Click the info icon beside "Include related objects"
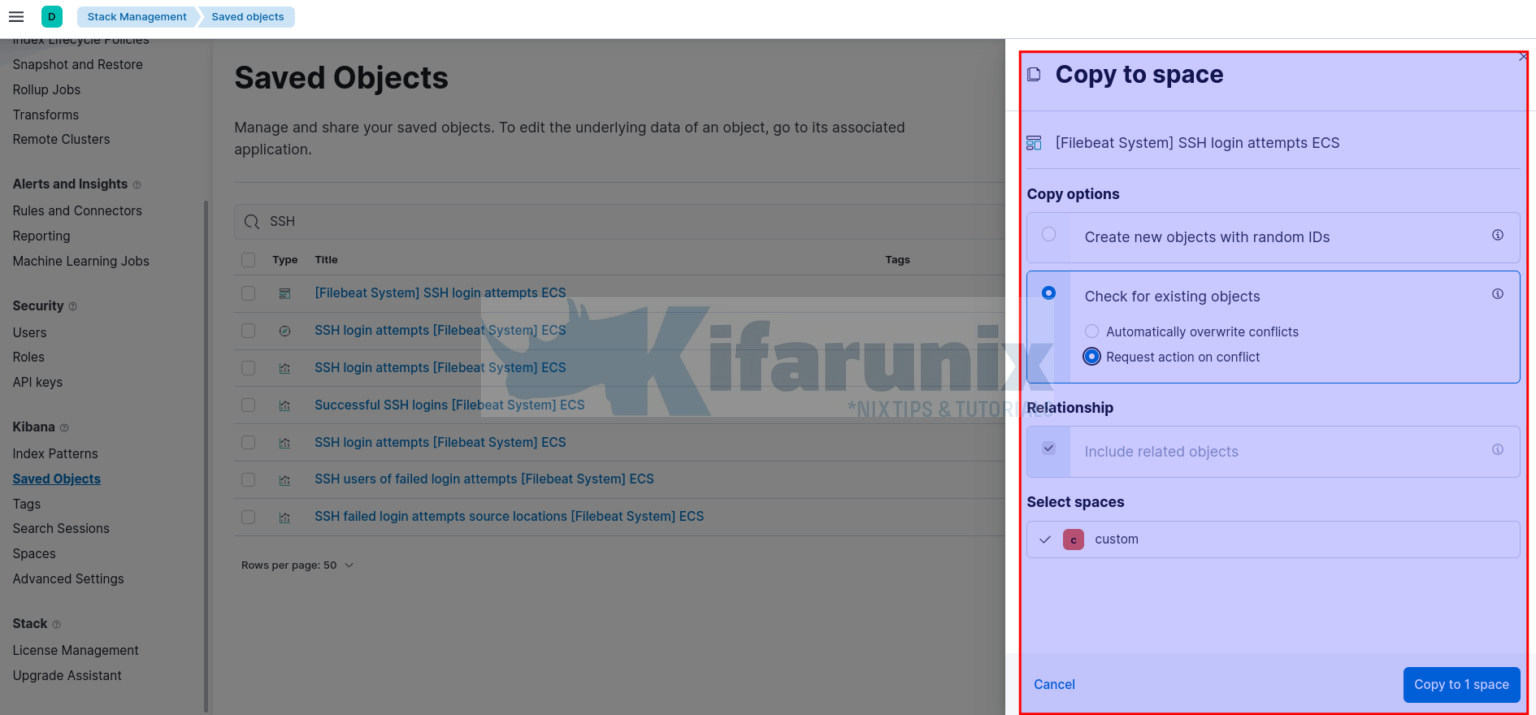 pos(1497,451)
